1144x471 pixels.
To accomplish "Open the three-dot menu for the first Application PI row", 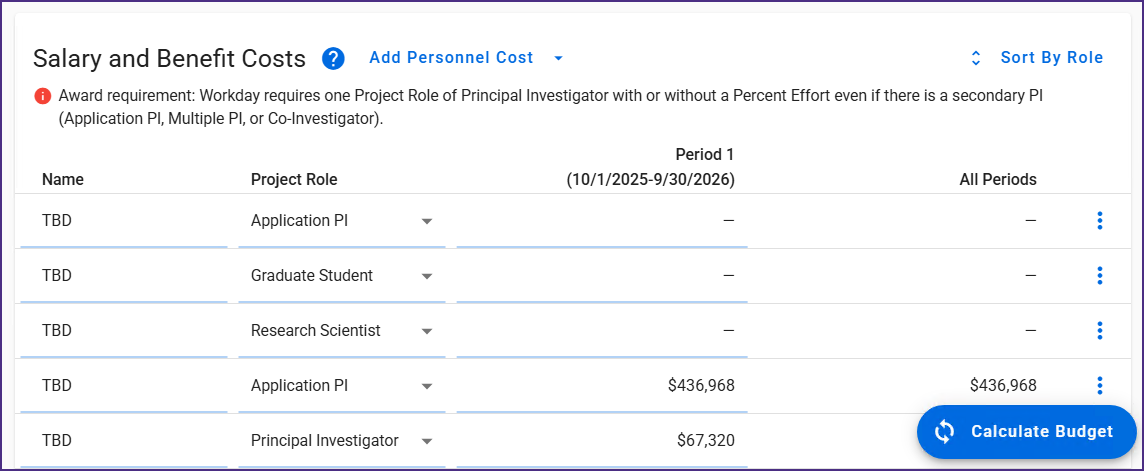I will click(1099, 221).
